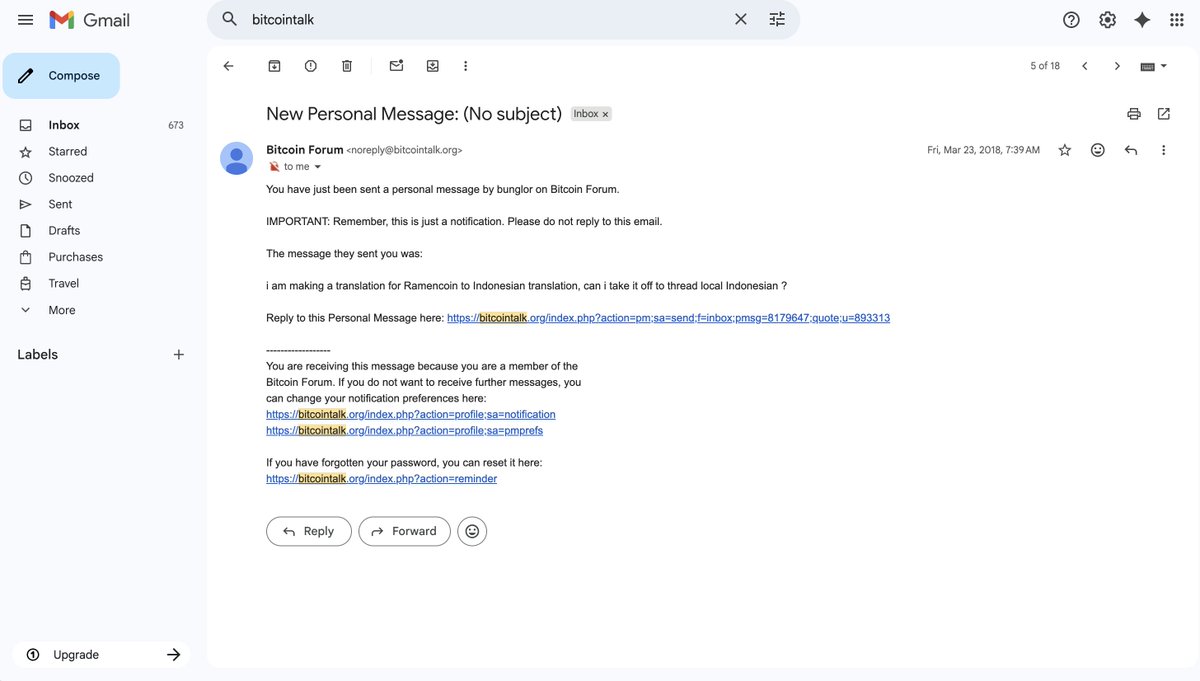The image size is (1200, 681).
Task: Click the Forward button
Action: click(404, 531)
